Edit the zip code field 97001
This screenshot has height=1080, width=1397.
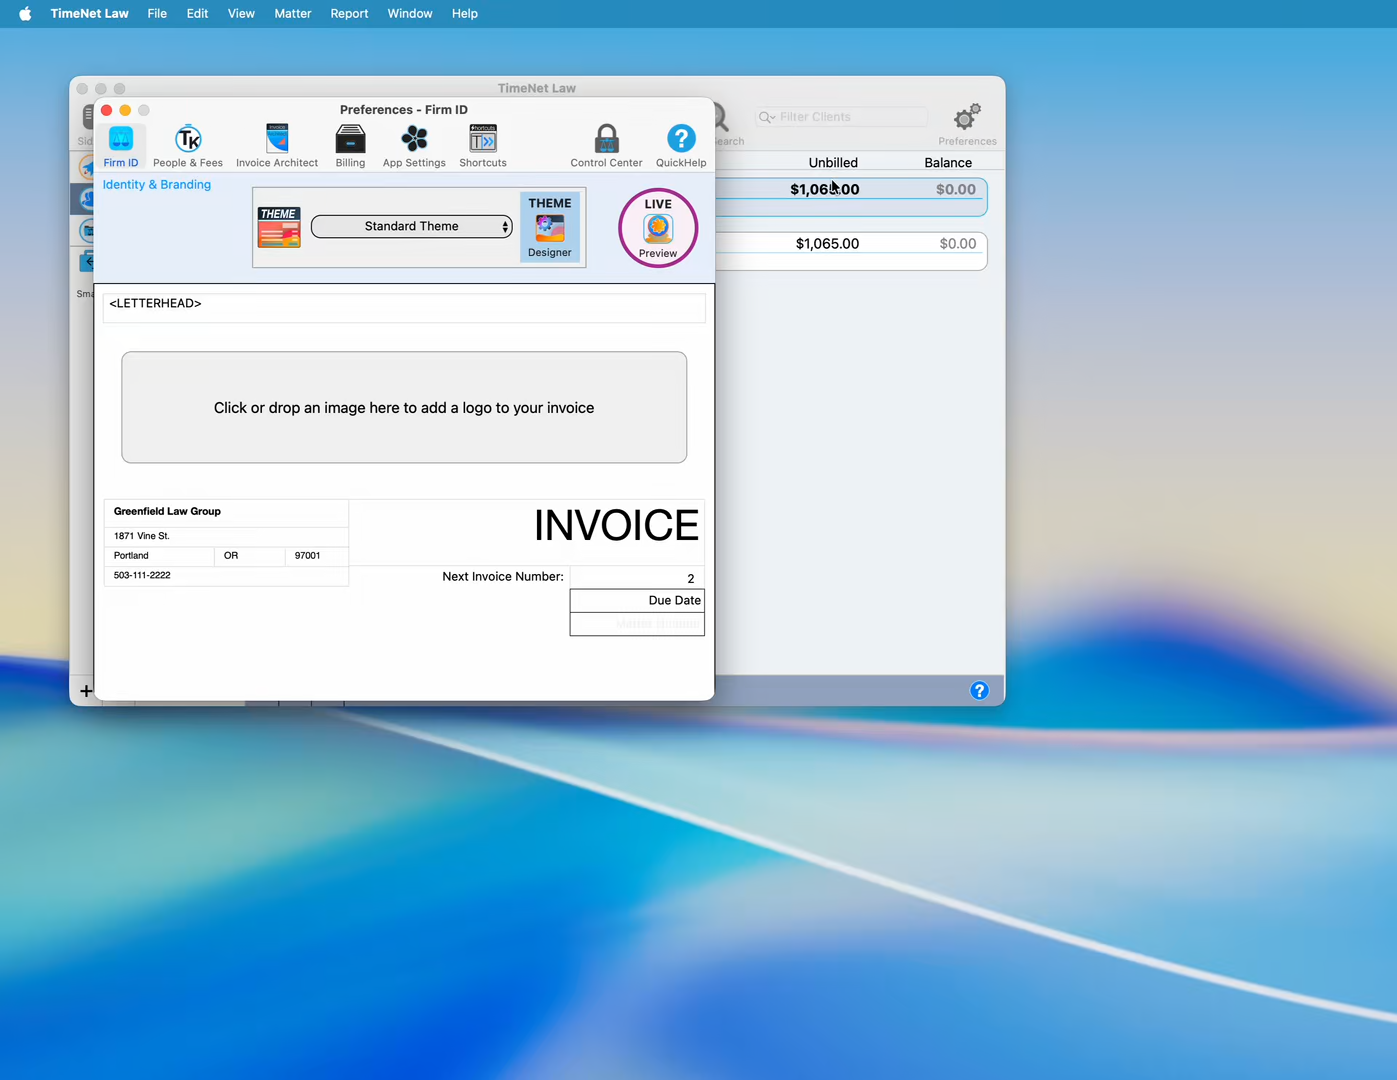click(x=317, y=556)
